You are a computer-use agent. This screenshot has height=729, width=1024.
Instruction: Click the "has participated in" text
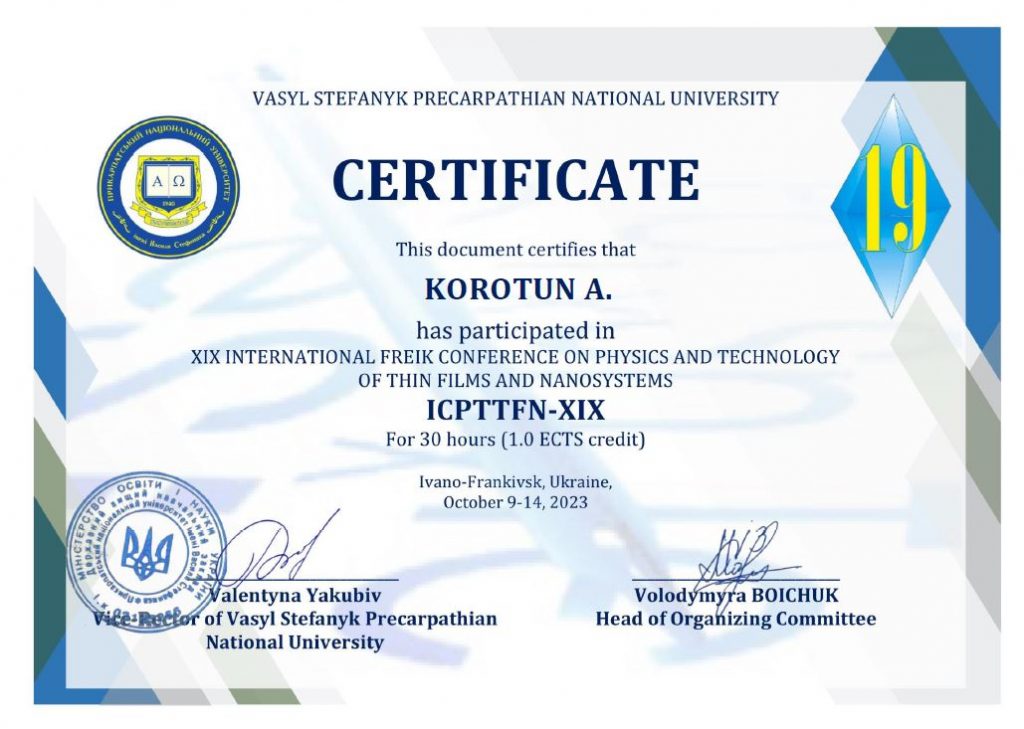coord(515,328)
